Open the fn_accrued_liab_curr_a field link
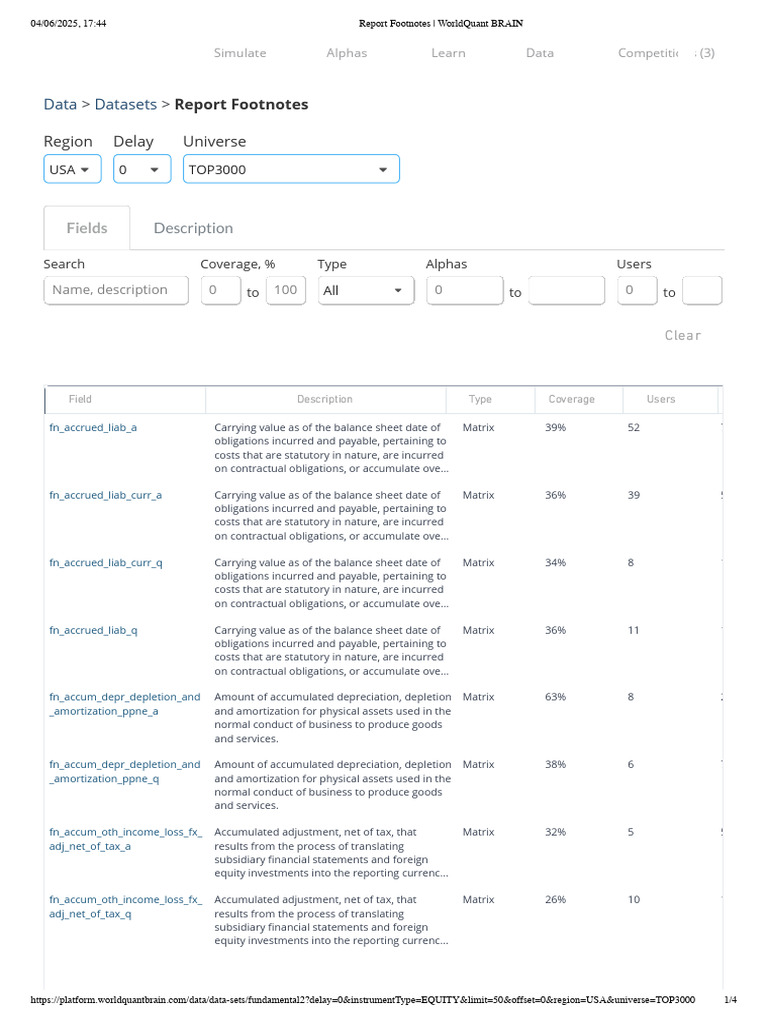The image size is (768, 1024). coord(105,495)
